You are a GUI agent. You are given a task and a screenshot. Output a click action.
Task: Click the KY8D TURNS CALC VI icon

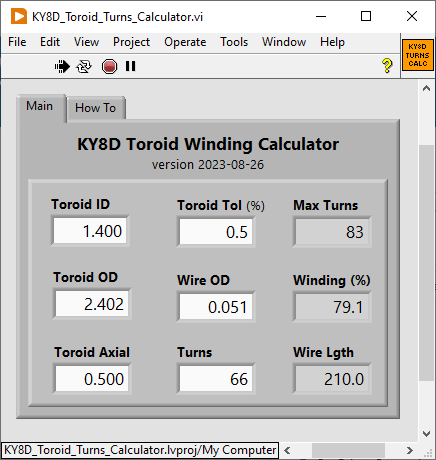[x=418, y=55]
